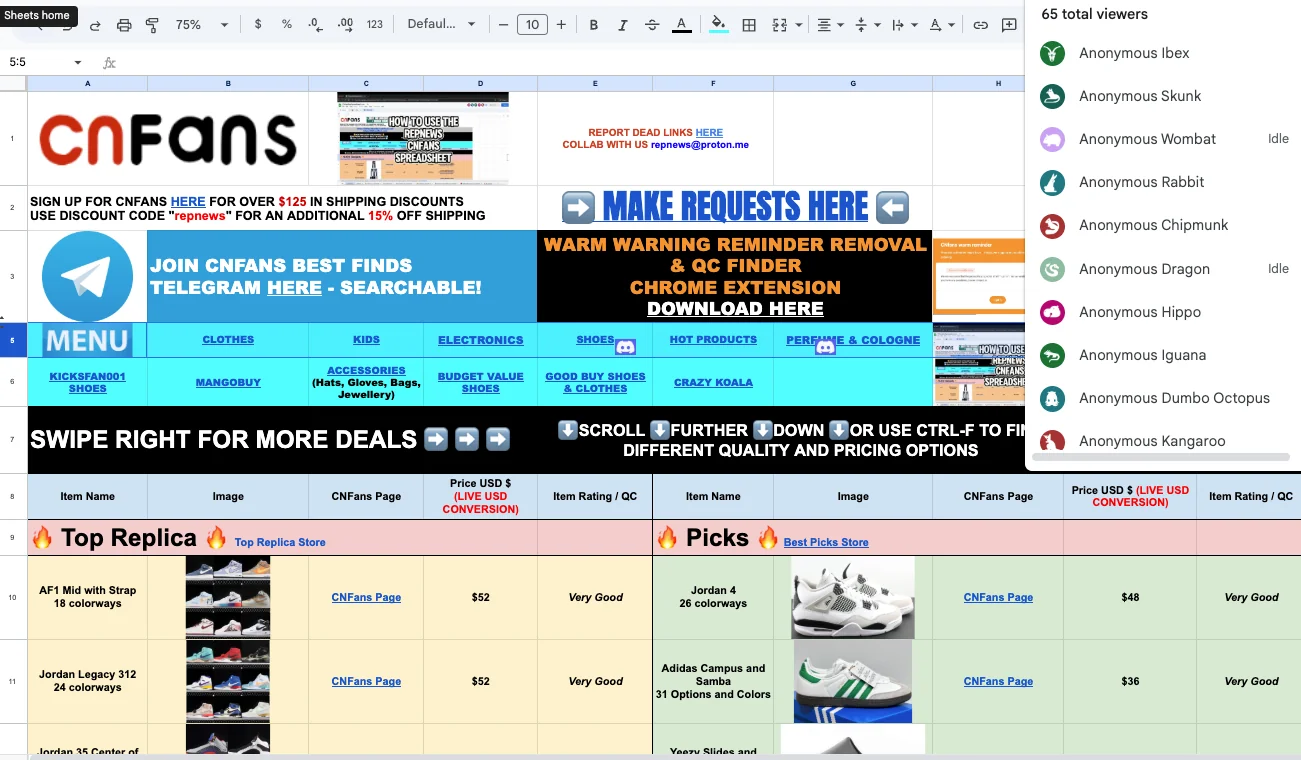Format selection as percent
This screenshot has width=1301, height=760.
pos(287,24)
